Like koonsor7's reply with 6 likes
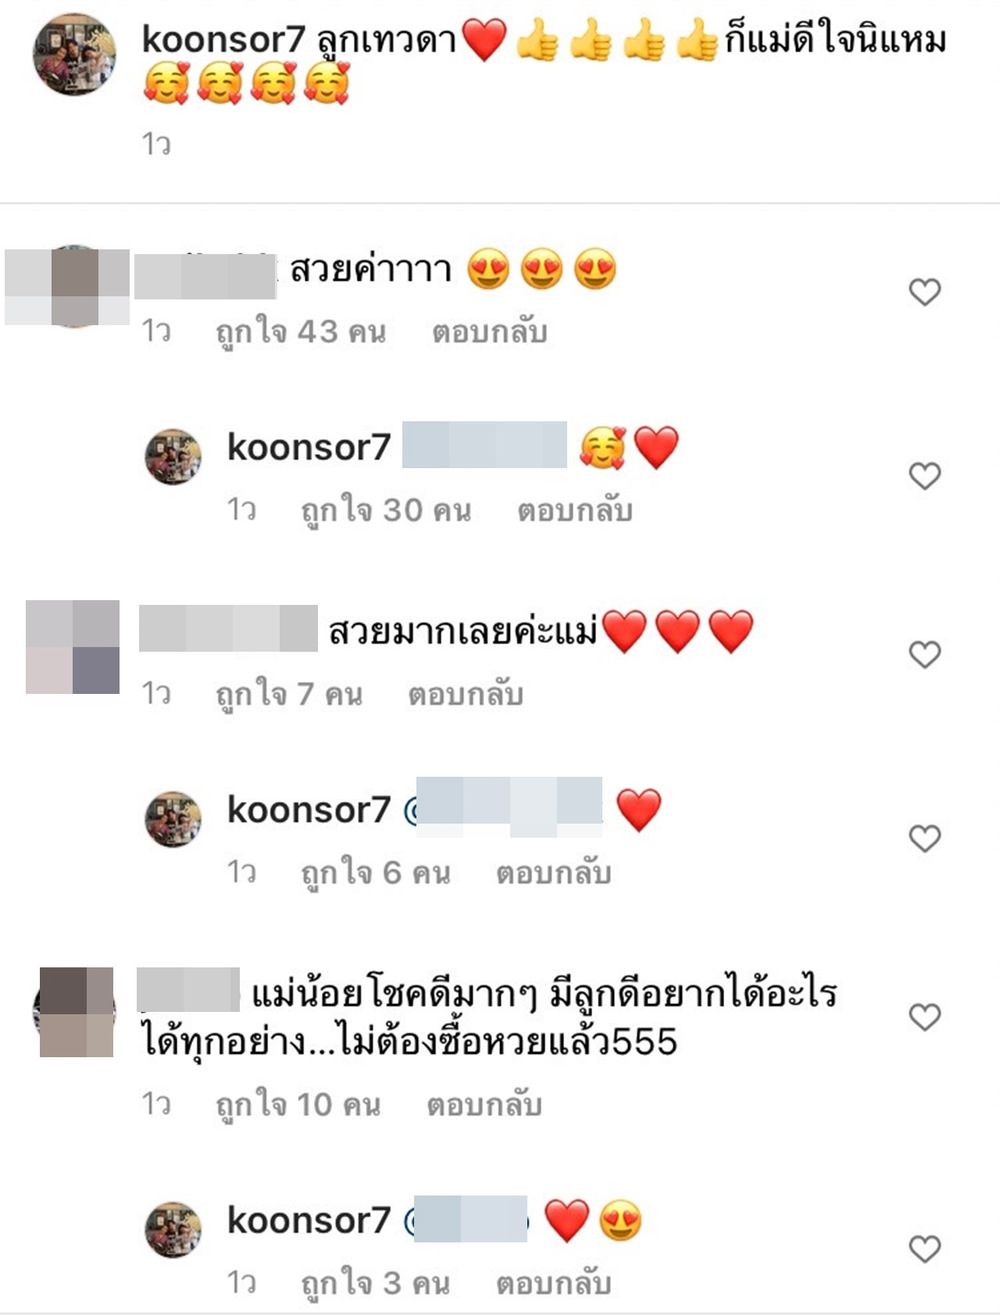This screenshot has width=1000, height=1316. tap(925, 838)
